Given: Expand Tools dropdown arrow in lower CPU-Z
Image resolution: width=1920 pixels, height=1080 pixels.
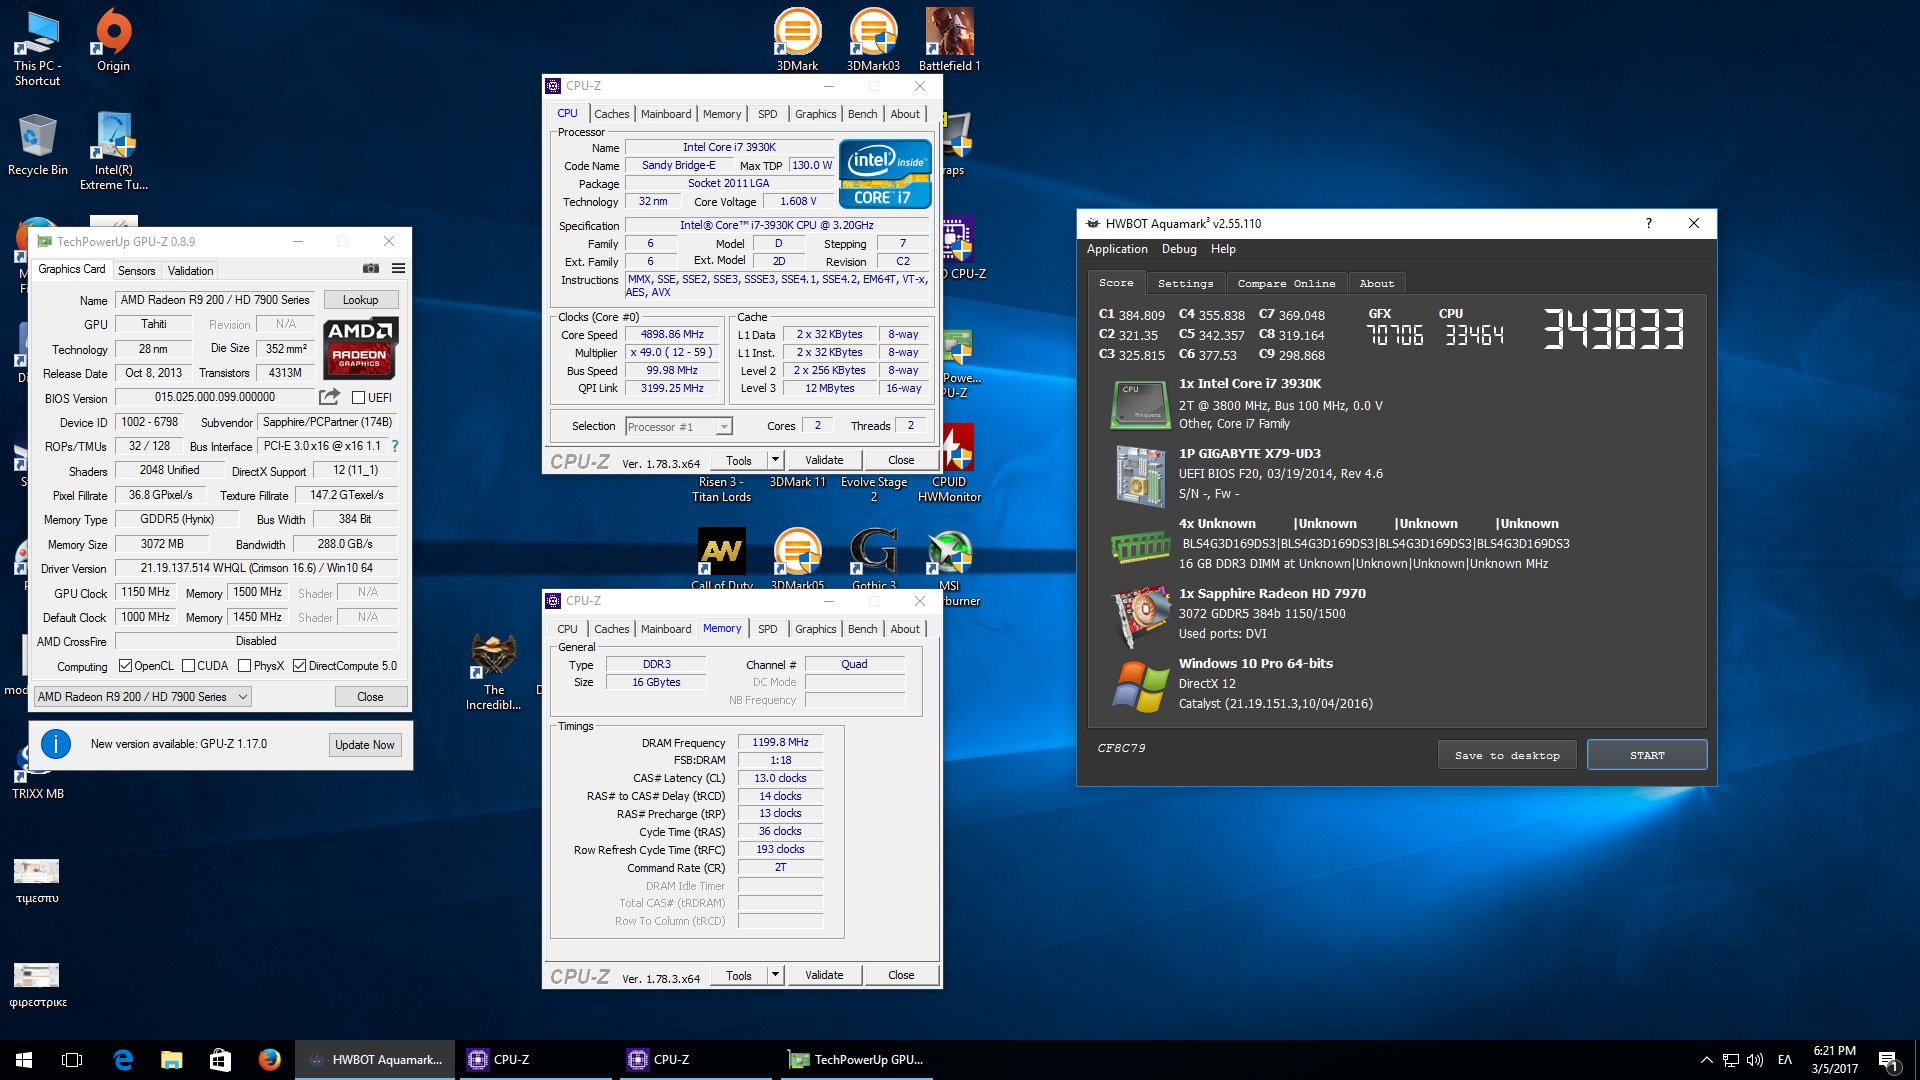Looking at the screenshot, I should tap(775, 975).
